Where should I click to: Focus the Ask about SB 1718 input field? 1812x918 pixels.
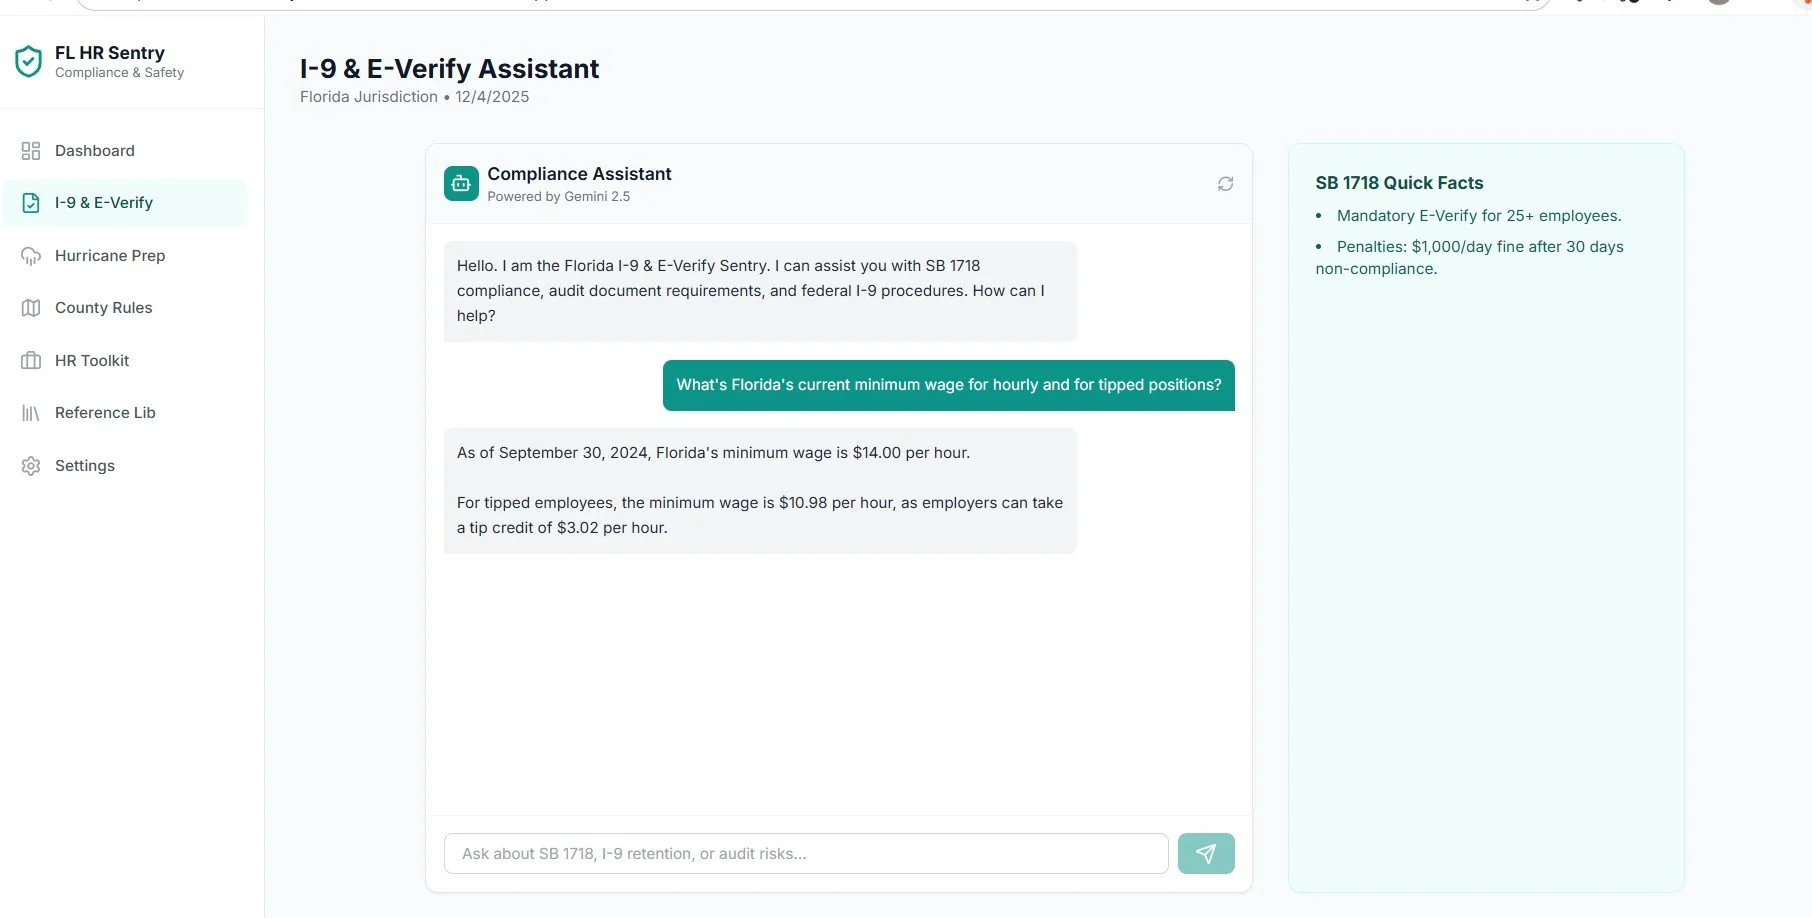[806, 853]
